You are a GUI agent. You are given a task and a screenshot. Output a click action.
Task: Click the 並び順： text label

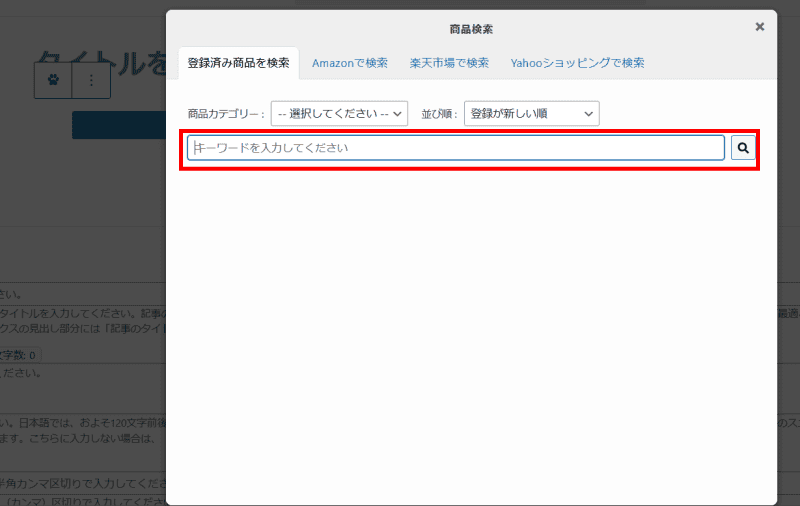(x=439, y=114)
